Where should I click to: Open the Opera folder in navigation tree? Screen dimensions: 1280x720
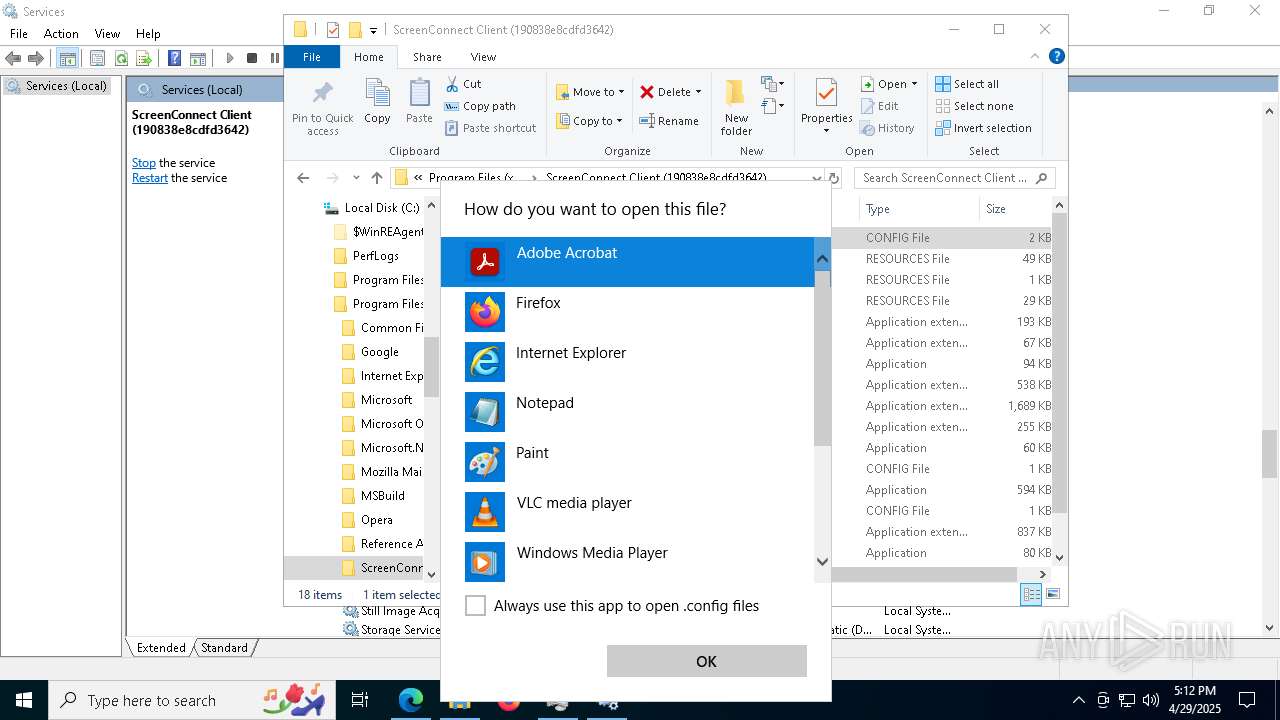368,520
